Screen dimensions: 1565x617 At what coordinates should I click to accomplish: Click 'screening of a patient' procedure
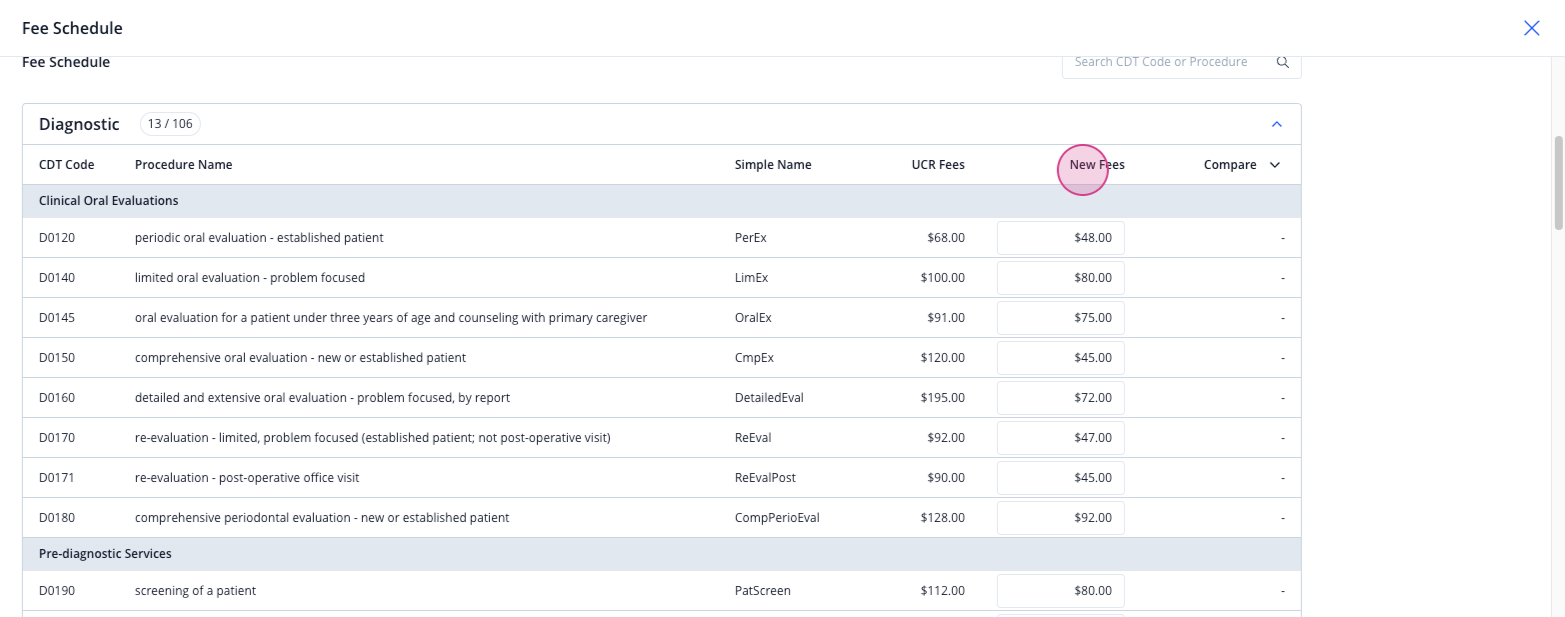195,591
